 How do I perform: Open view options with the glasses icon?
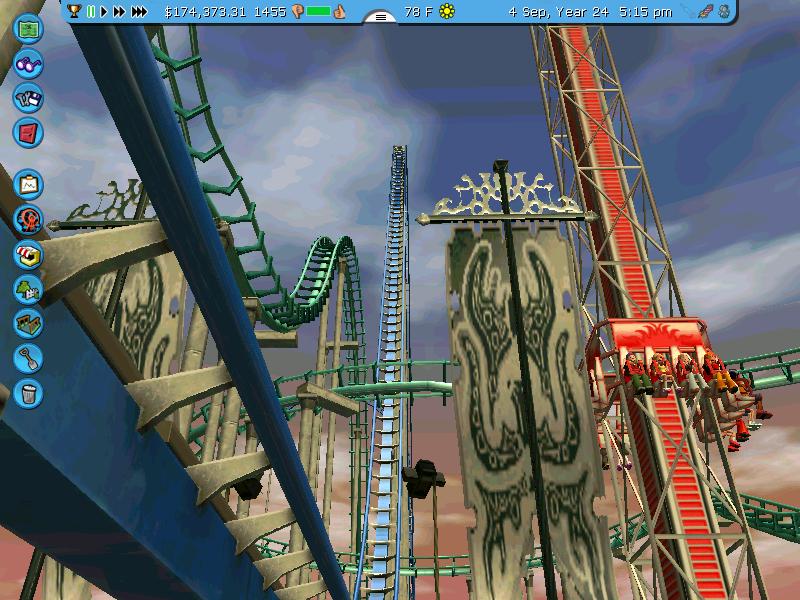pyautogui.click(x=28, y=63)
